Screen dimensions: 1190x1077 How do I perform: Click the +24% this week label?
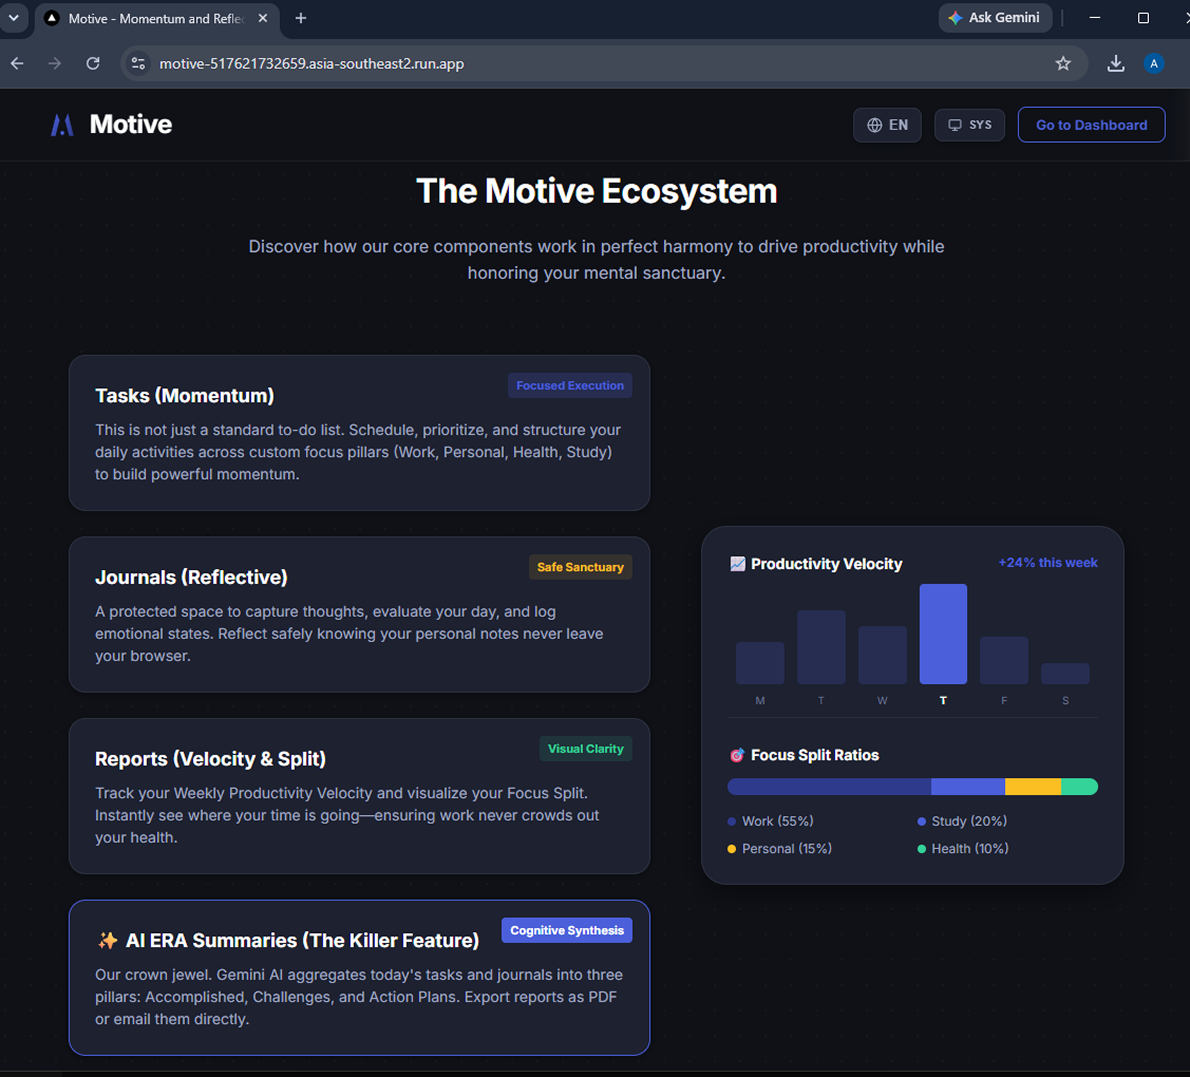coord(1047,562)
